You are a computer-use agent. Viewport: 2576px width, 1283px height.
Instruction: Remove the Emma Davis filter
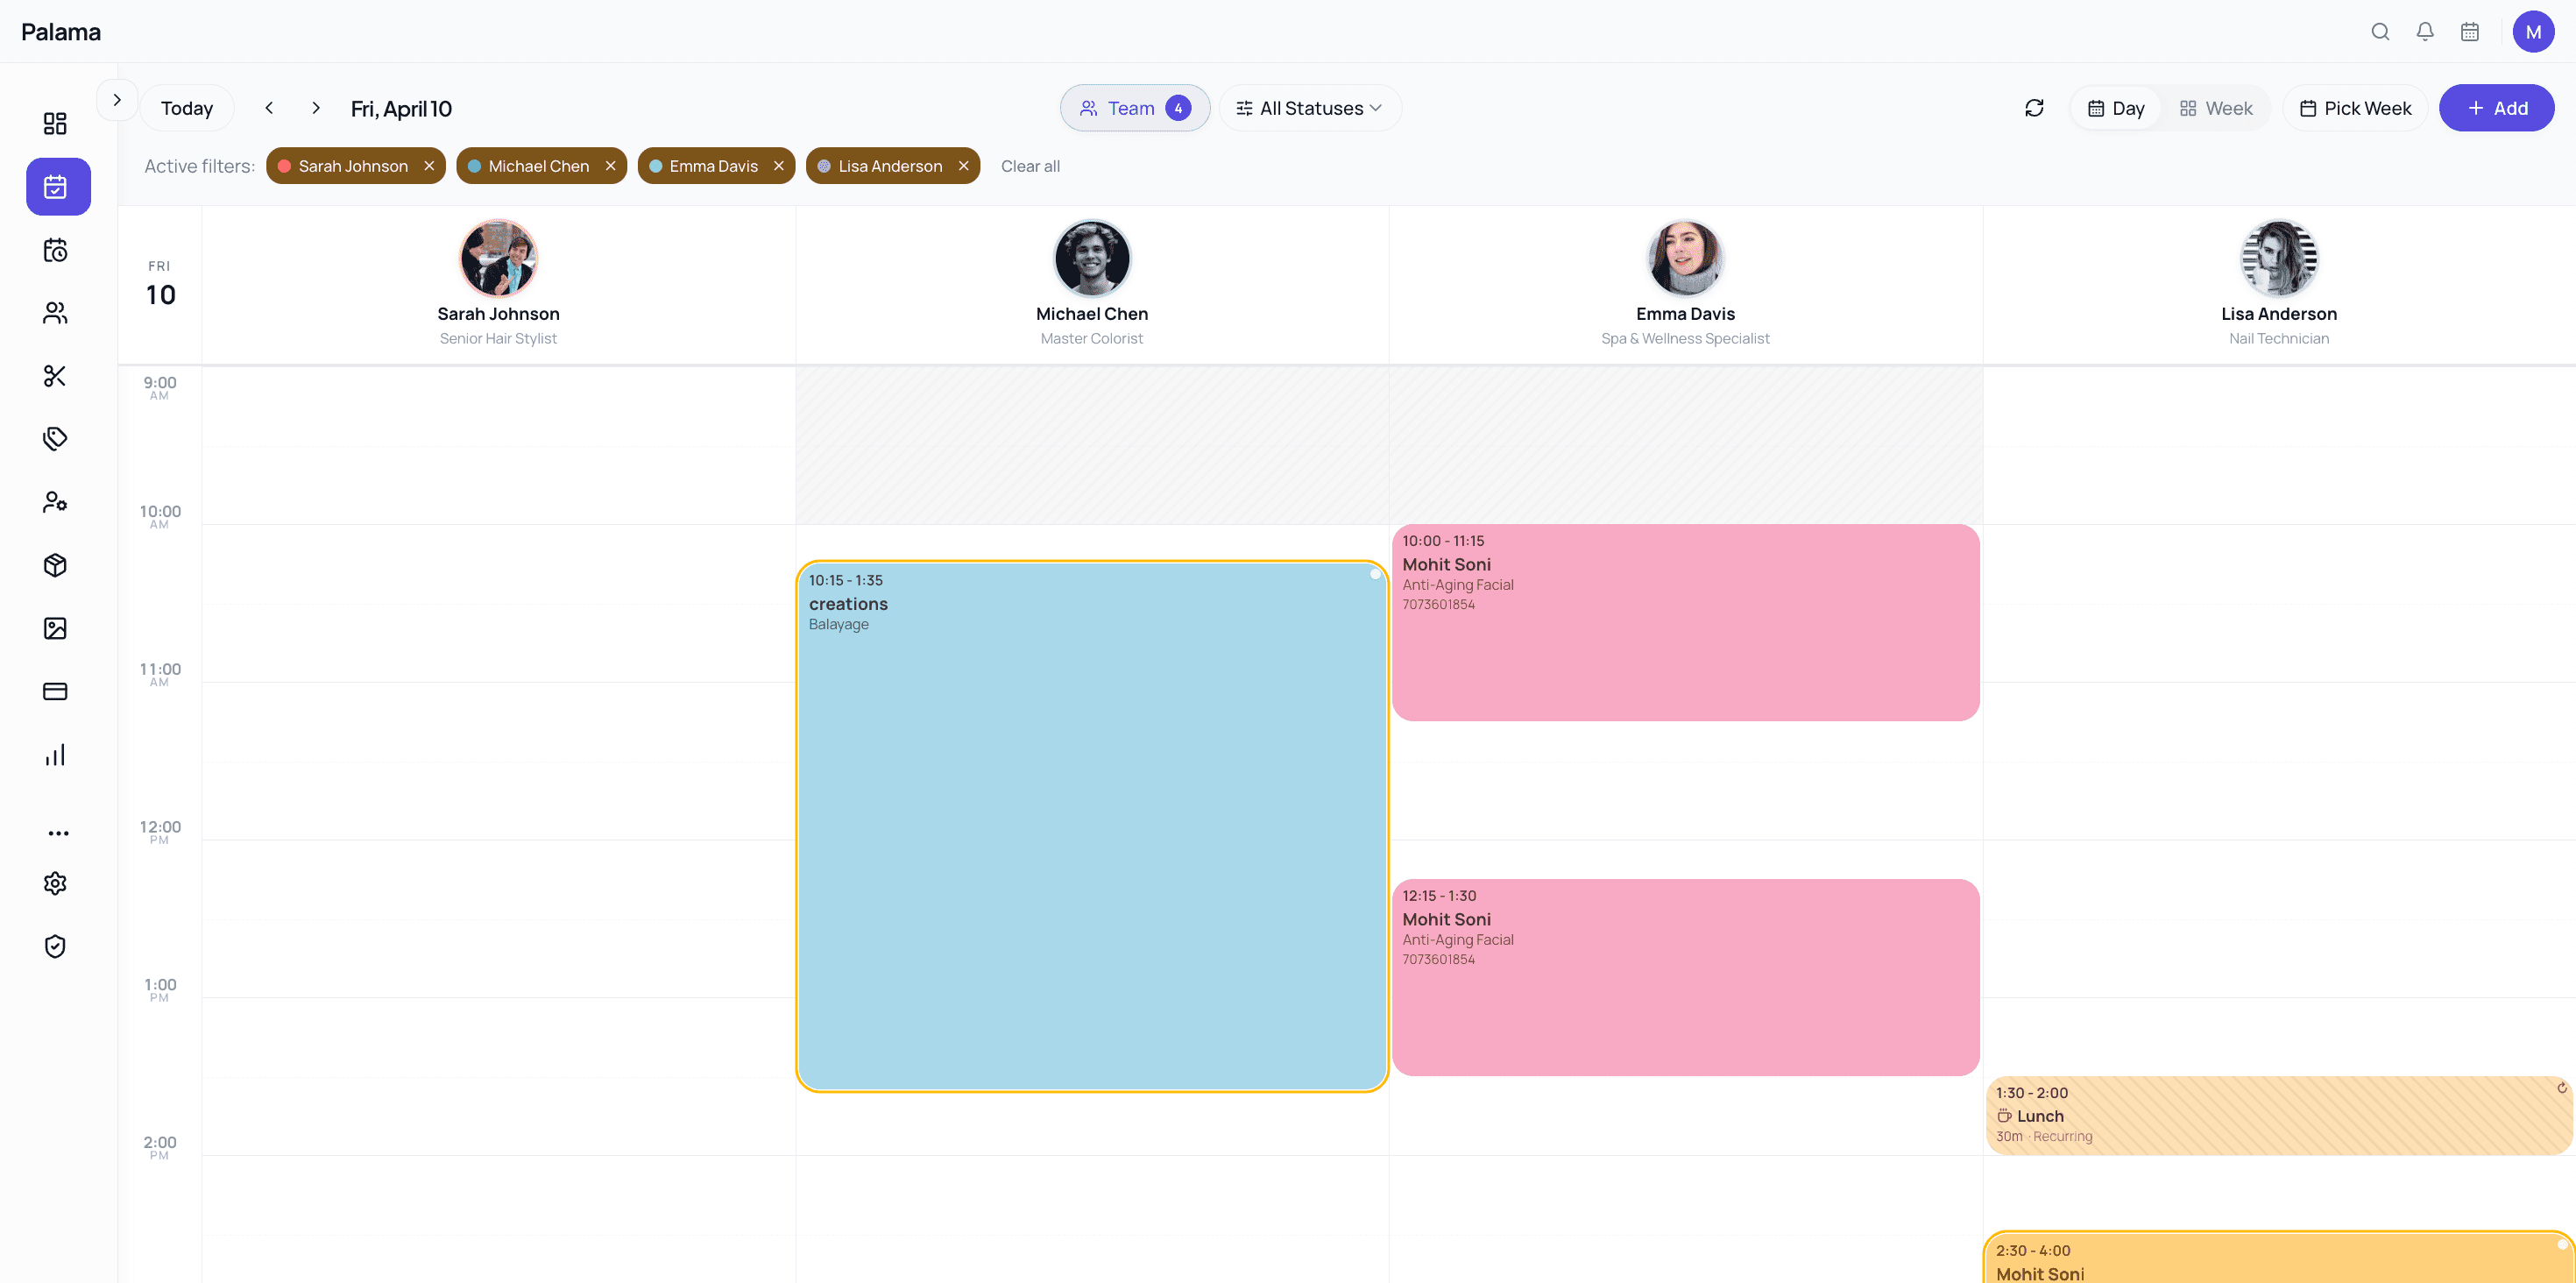779,166
